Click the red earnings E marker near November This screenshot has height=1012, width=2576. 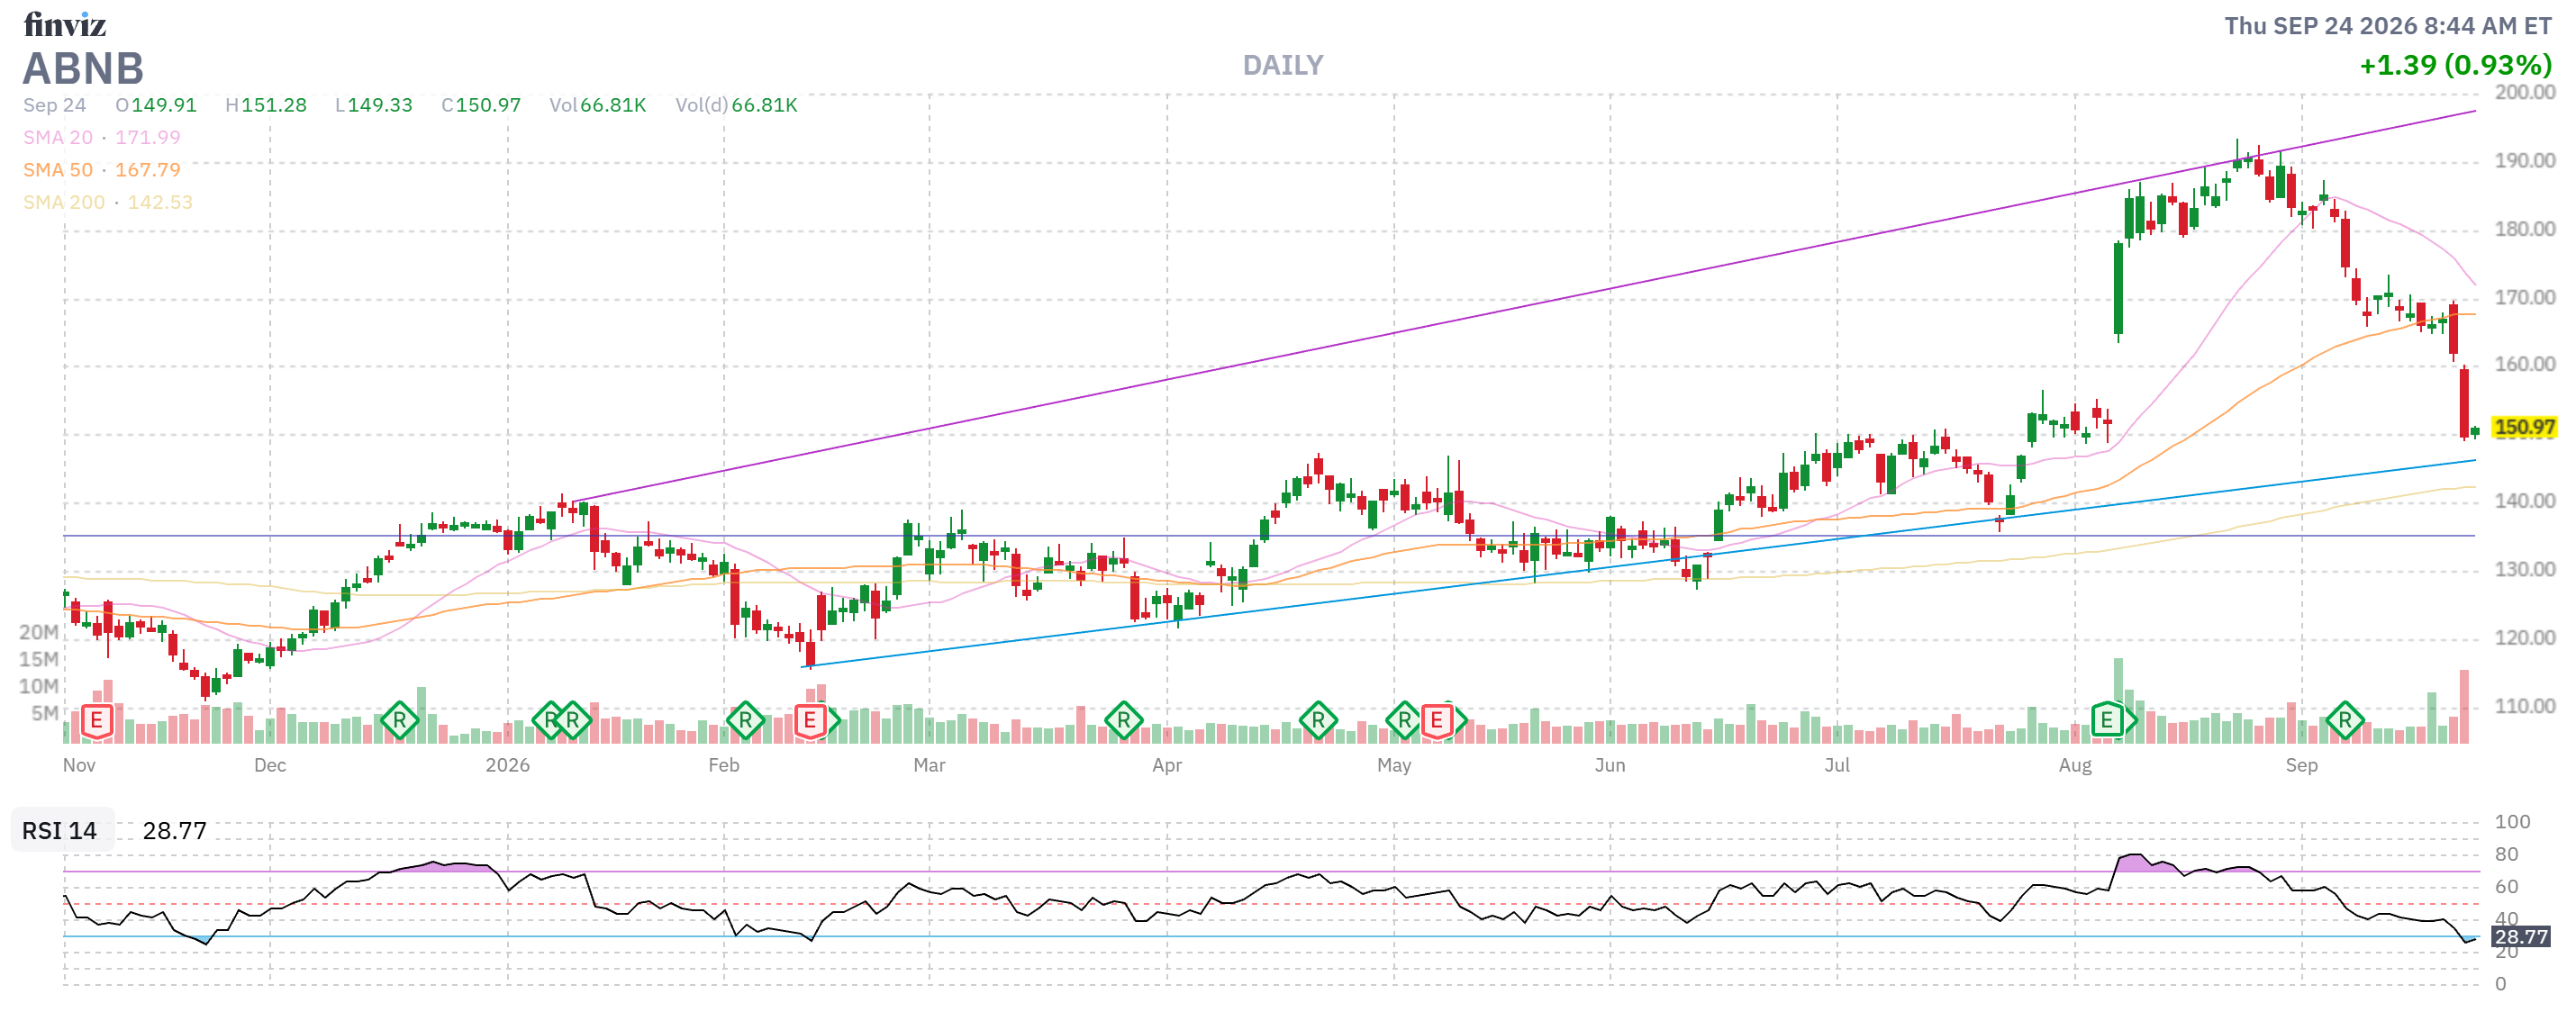click(96, 720)
